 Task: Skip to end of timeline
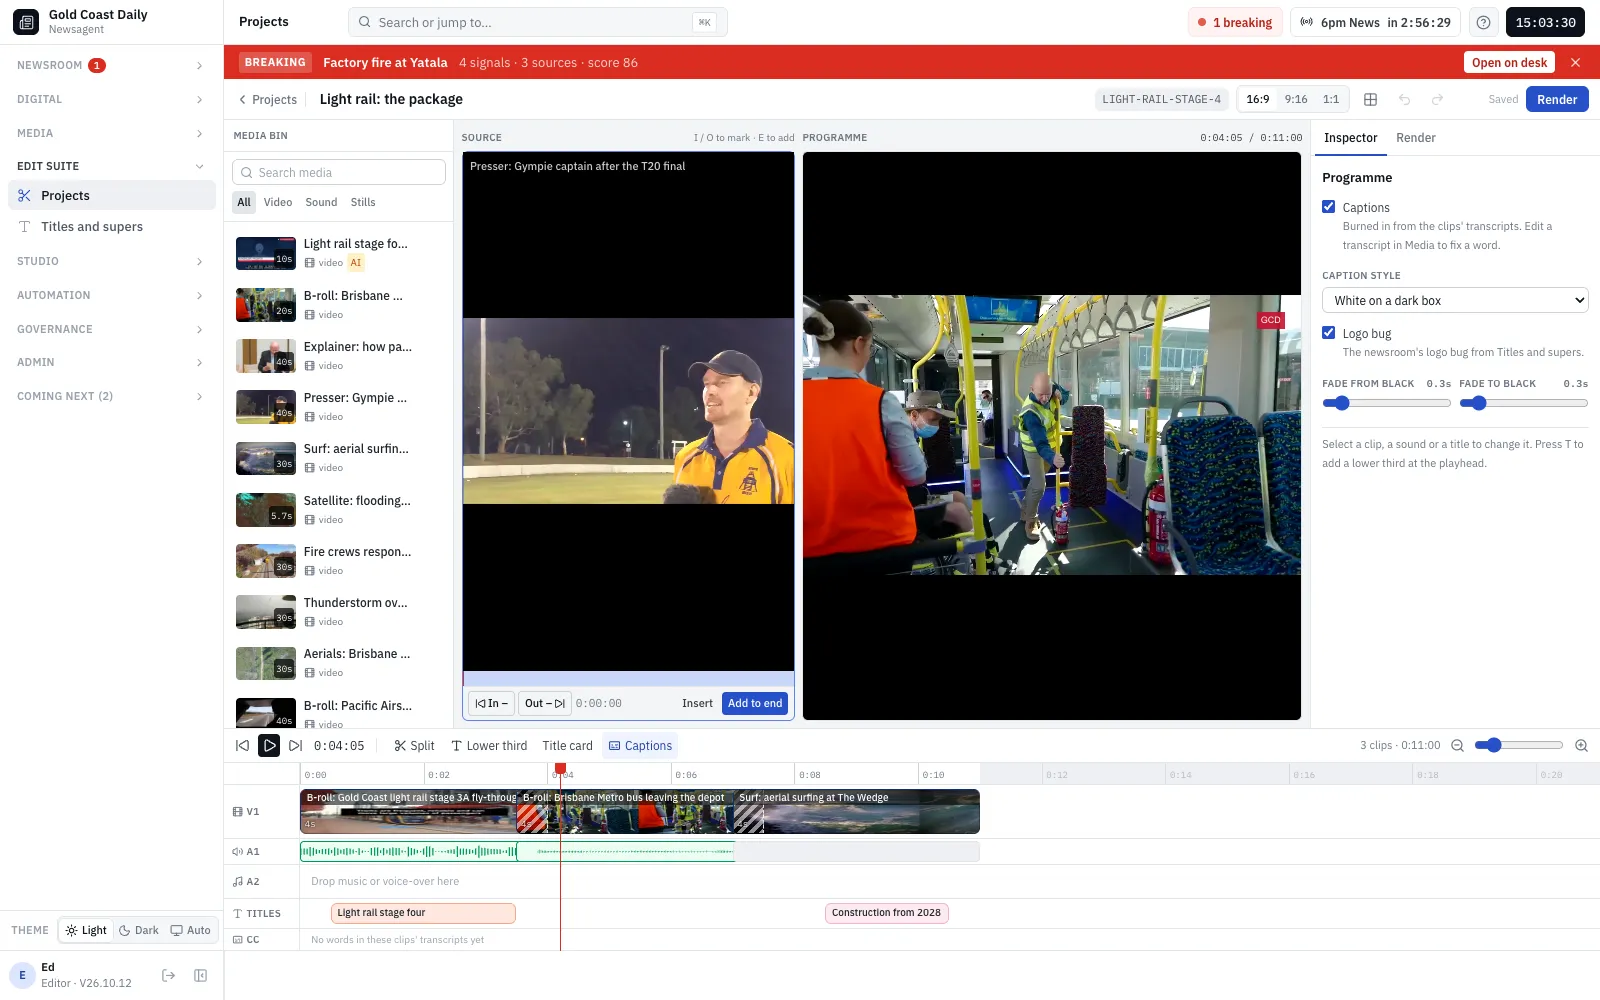[295, 745]
